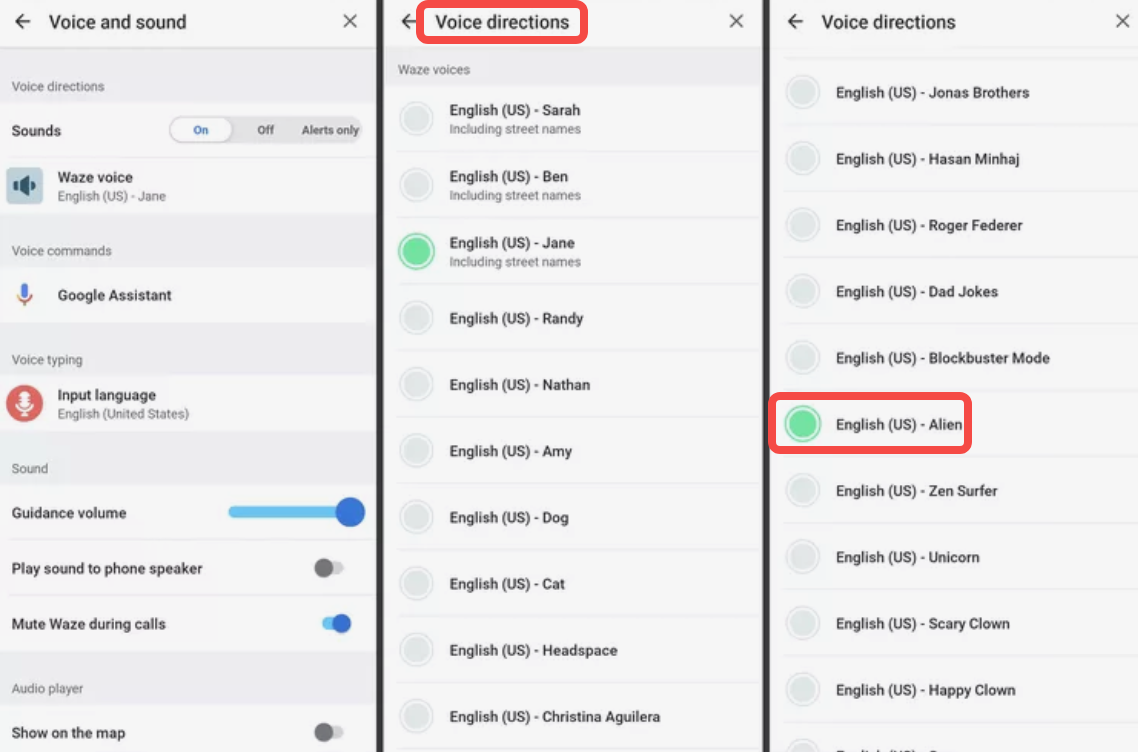
Task: Switch Sounds setting to Off
Action: (x=265, y=130)
